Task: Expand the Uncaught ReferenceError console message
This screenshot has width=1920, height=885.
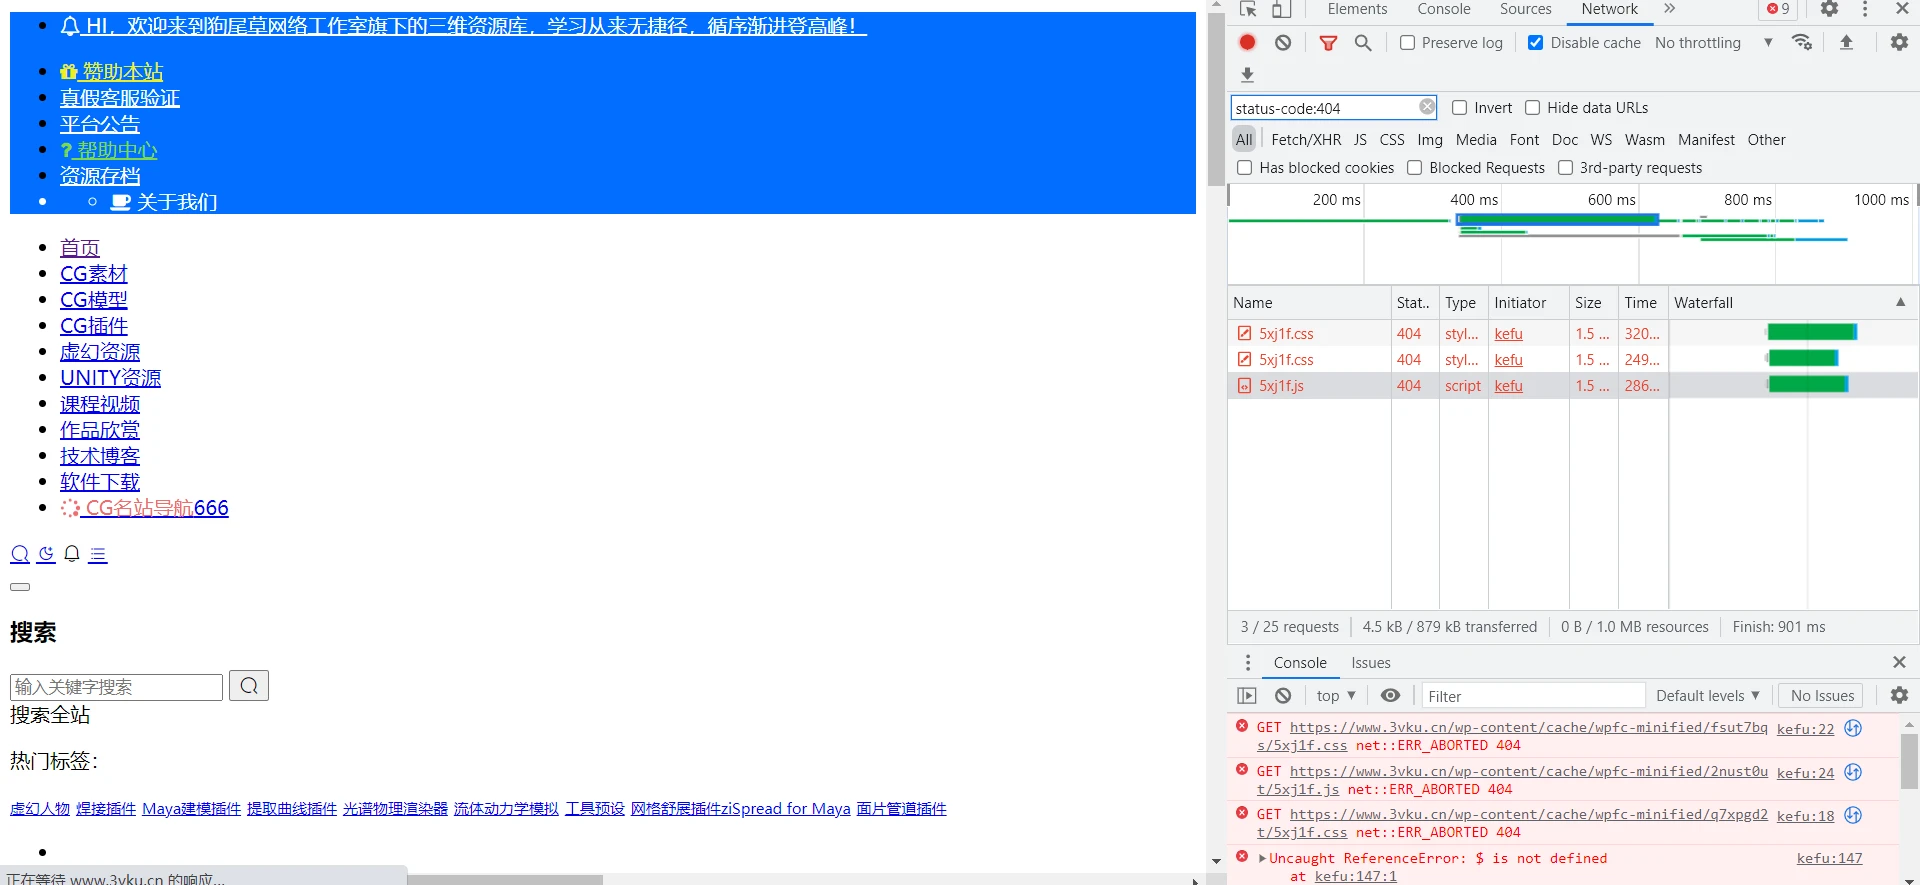Action: pos(1262,858)
